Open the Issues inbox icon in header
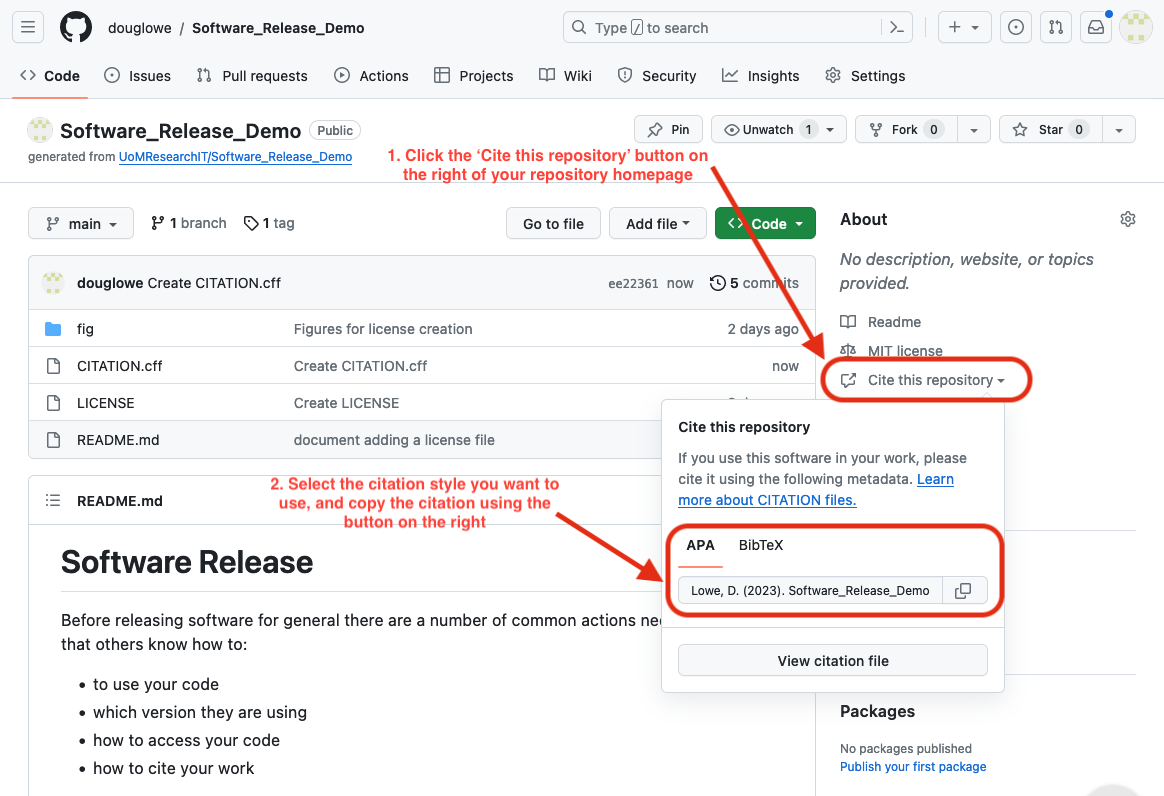The width and height of the screenshot is (1164, 796). (1016, 27)
